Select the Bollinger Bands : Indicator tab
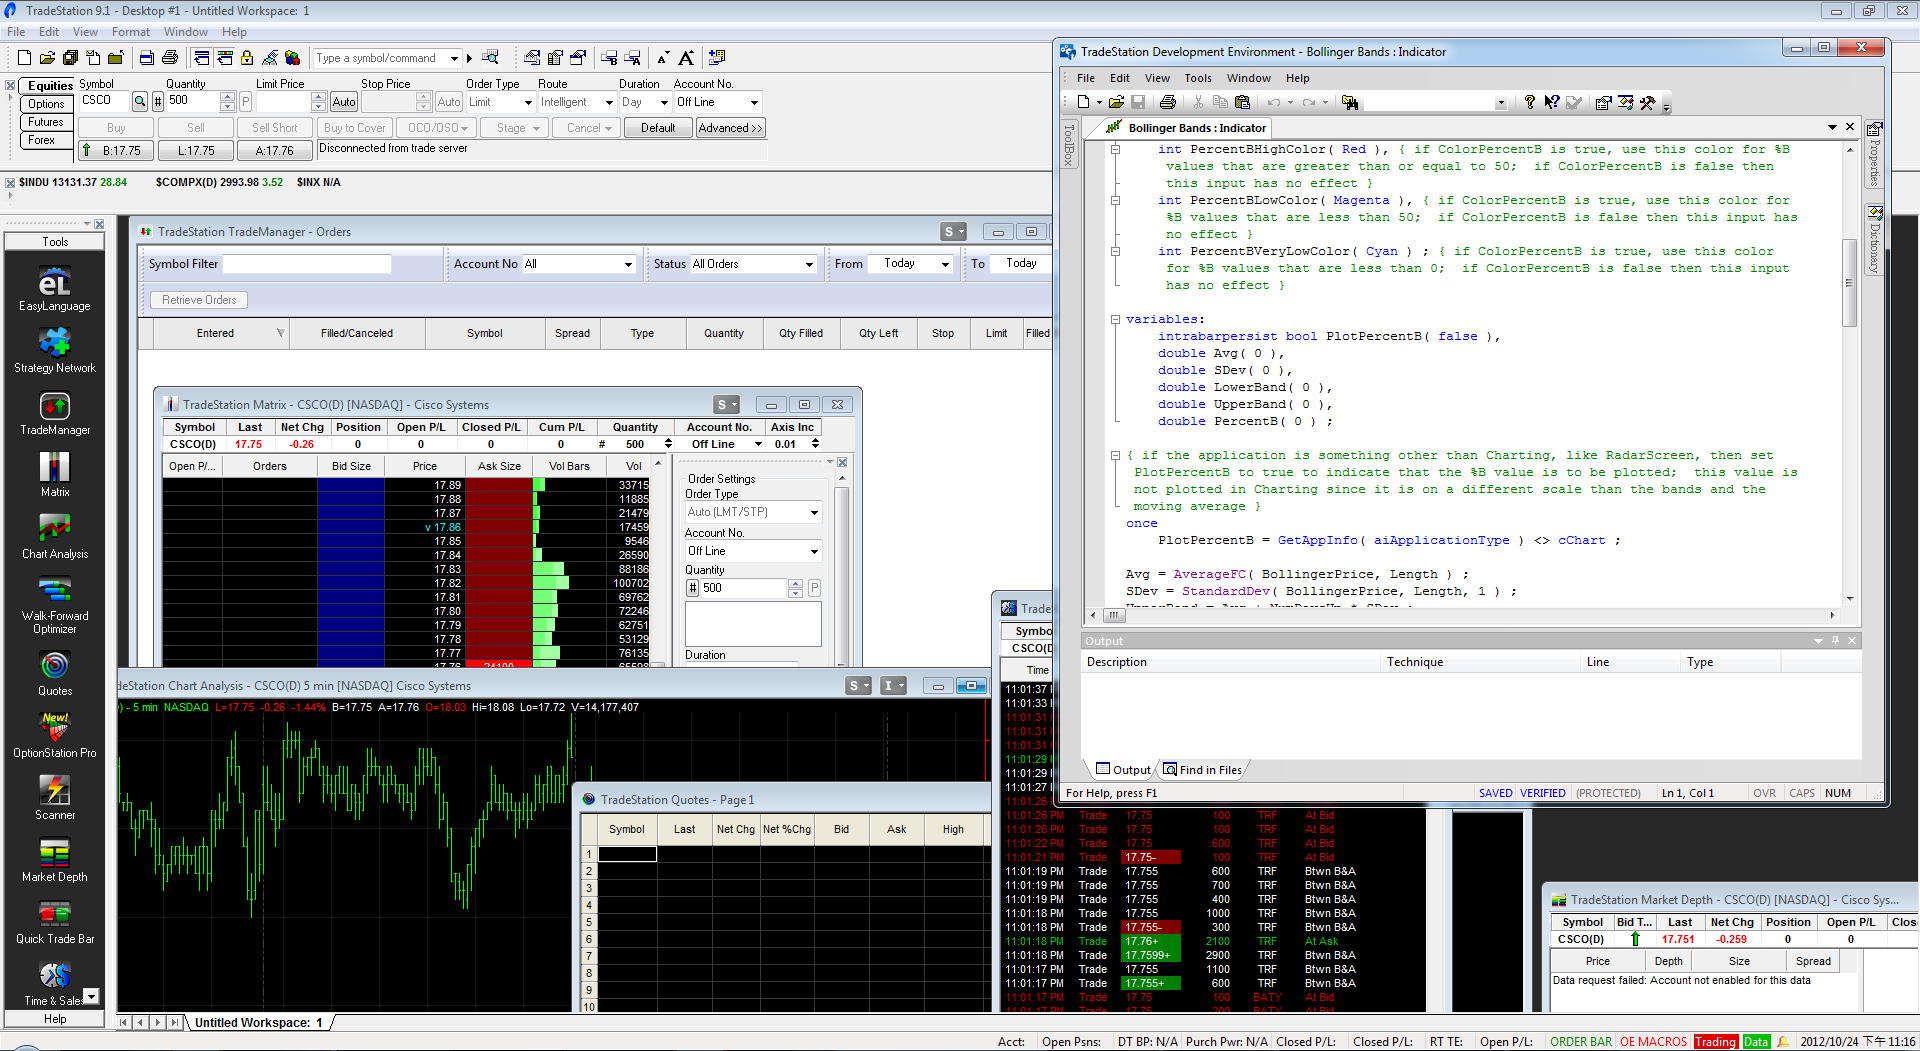This screenshot has width=1920, height=1051. (1187, 128)
